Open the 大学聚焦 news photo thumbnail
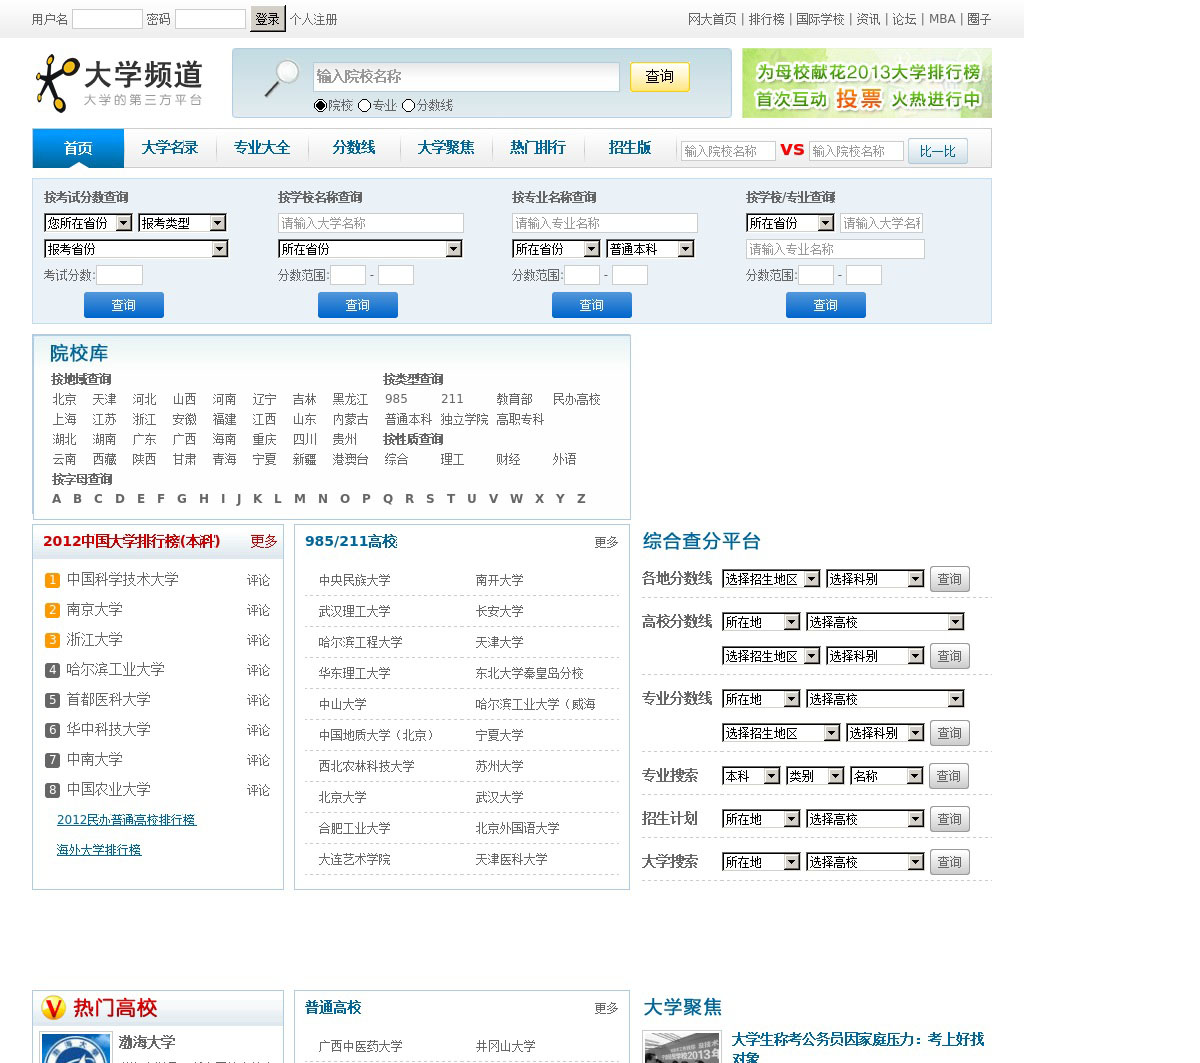1200x1063 pixels. [682, 1047]
